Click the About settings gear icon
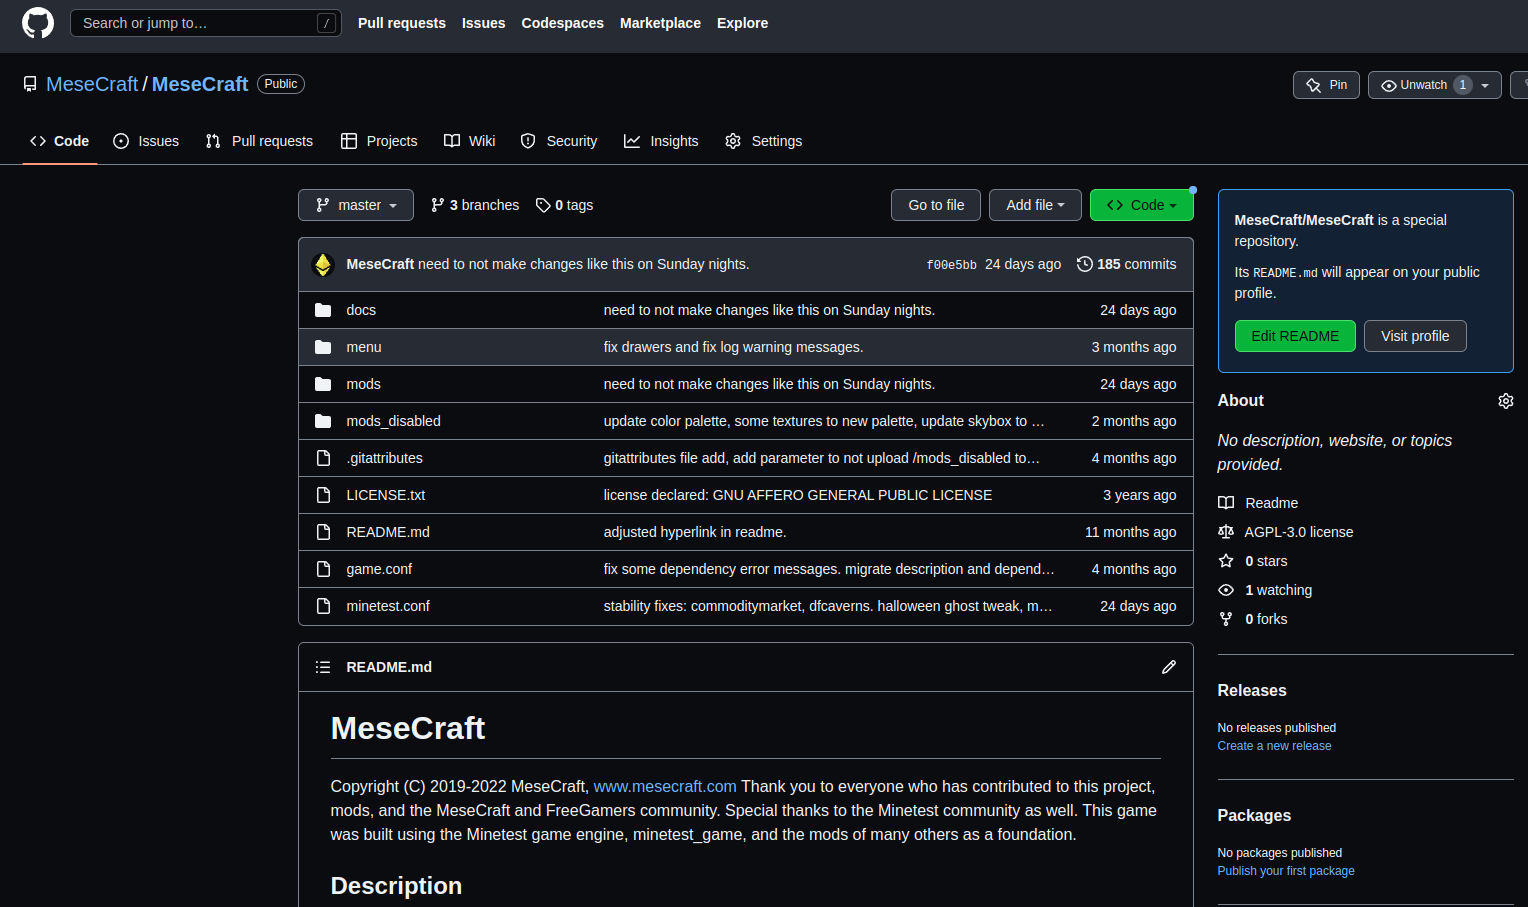This screenshot has height=907, width=1528. point(1506,401)
